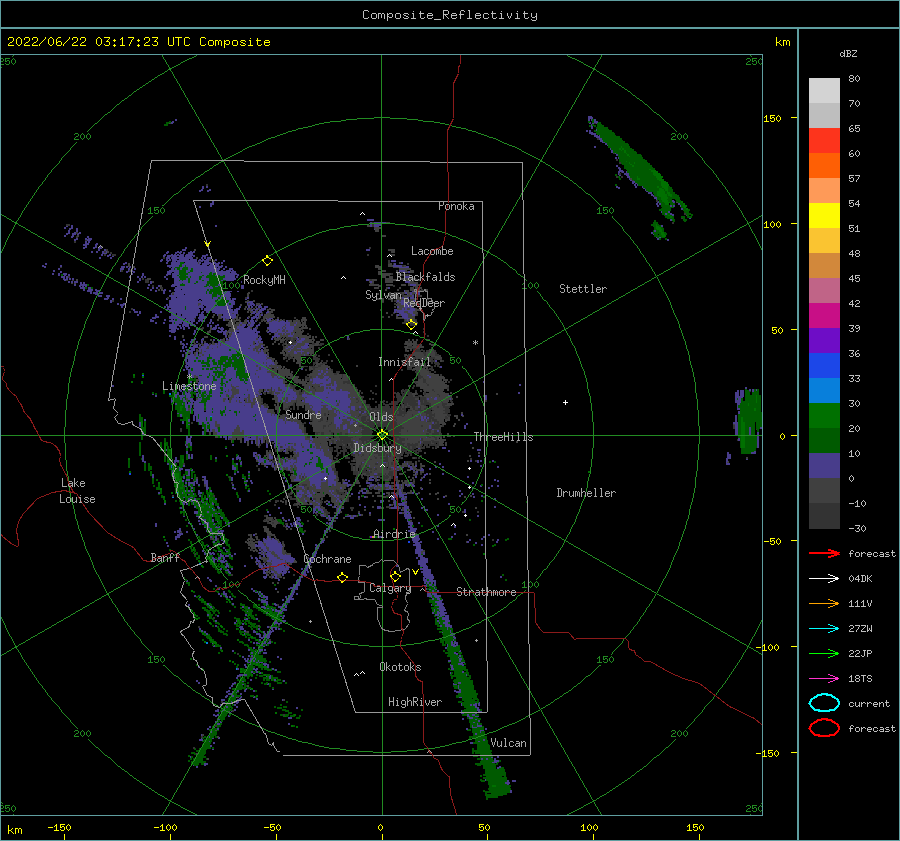The width and height of the screenshot is (900, 841).
Task: Select the 20 dBZ green swatch
Action: [x=824, y=415]
